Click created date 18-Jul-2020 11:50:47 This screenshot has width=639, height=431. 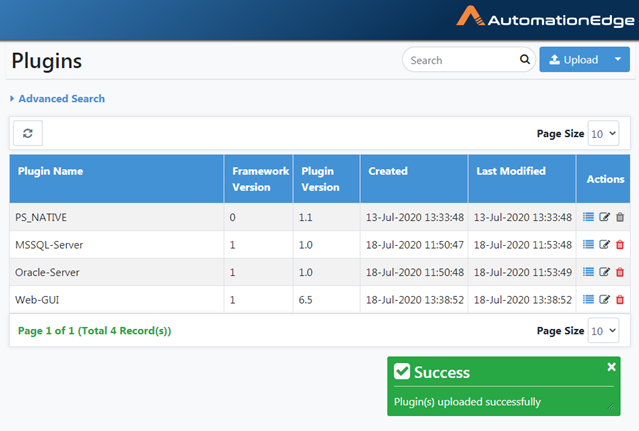point(415,245)
